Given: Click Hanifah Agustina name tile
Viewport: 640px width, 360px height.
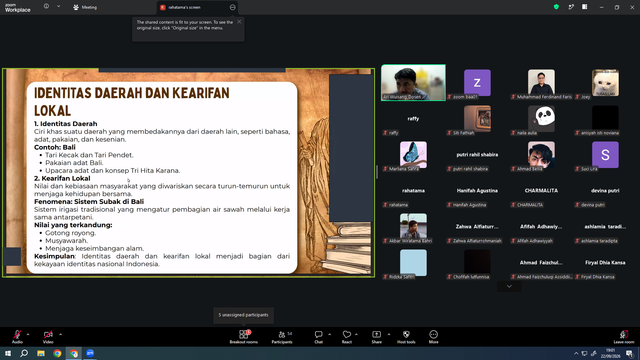Looking at the screenshot, I should click(477, 191).
